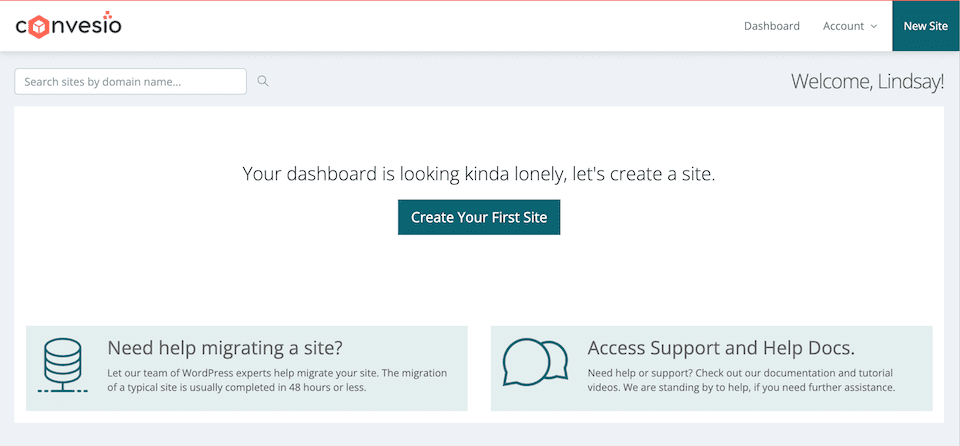Focus the search sites by domain field
Screen dimensions: 960x446
pyautogui.click(x=130, y=81)
